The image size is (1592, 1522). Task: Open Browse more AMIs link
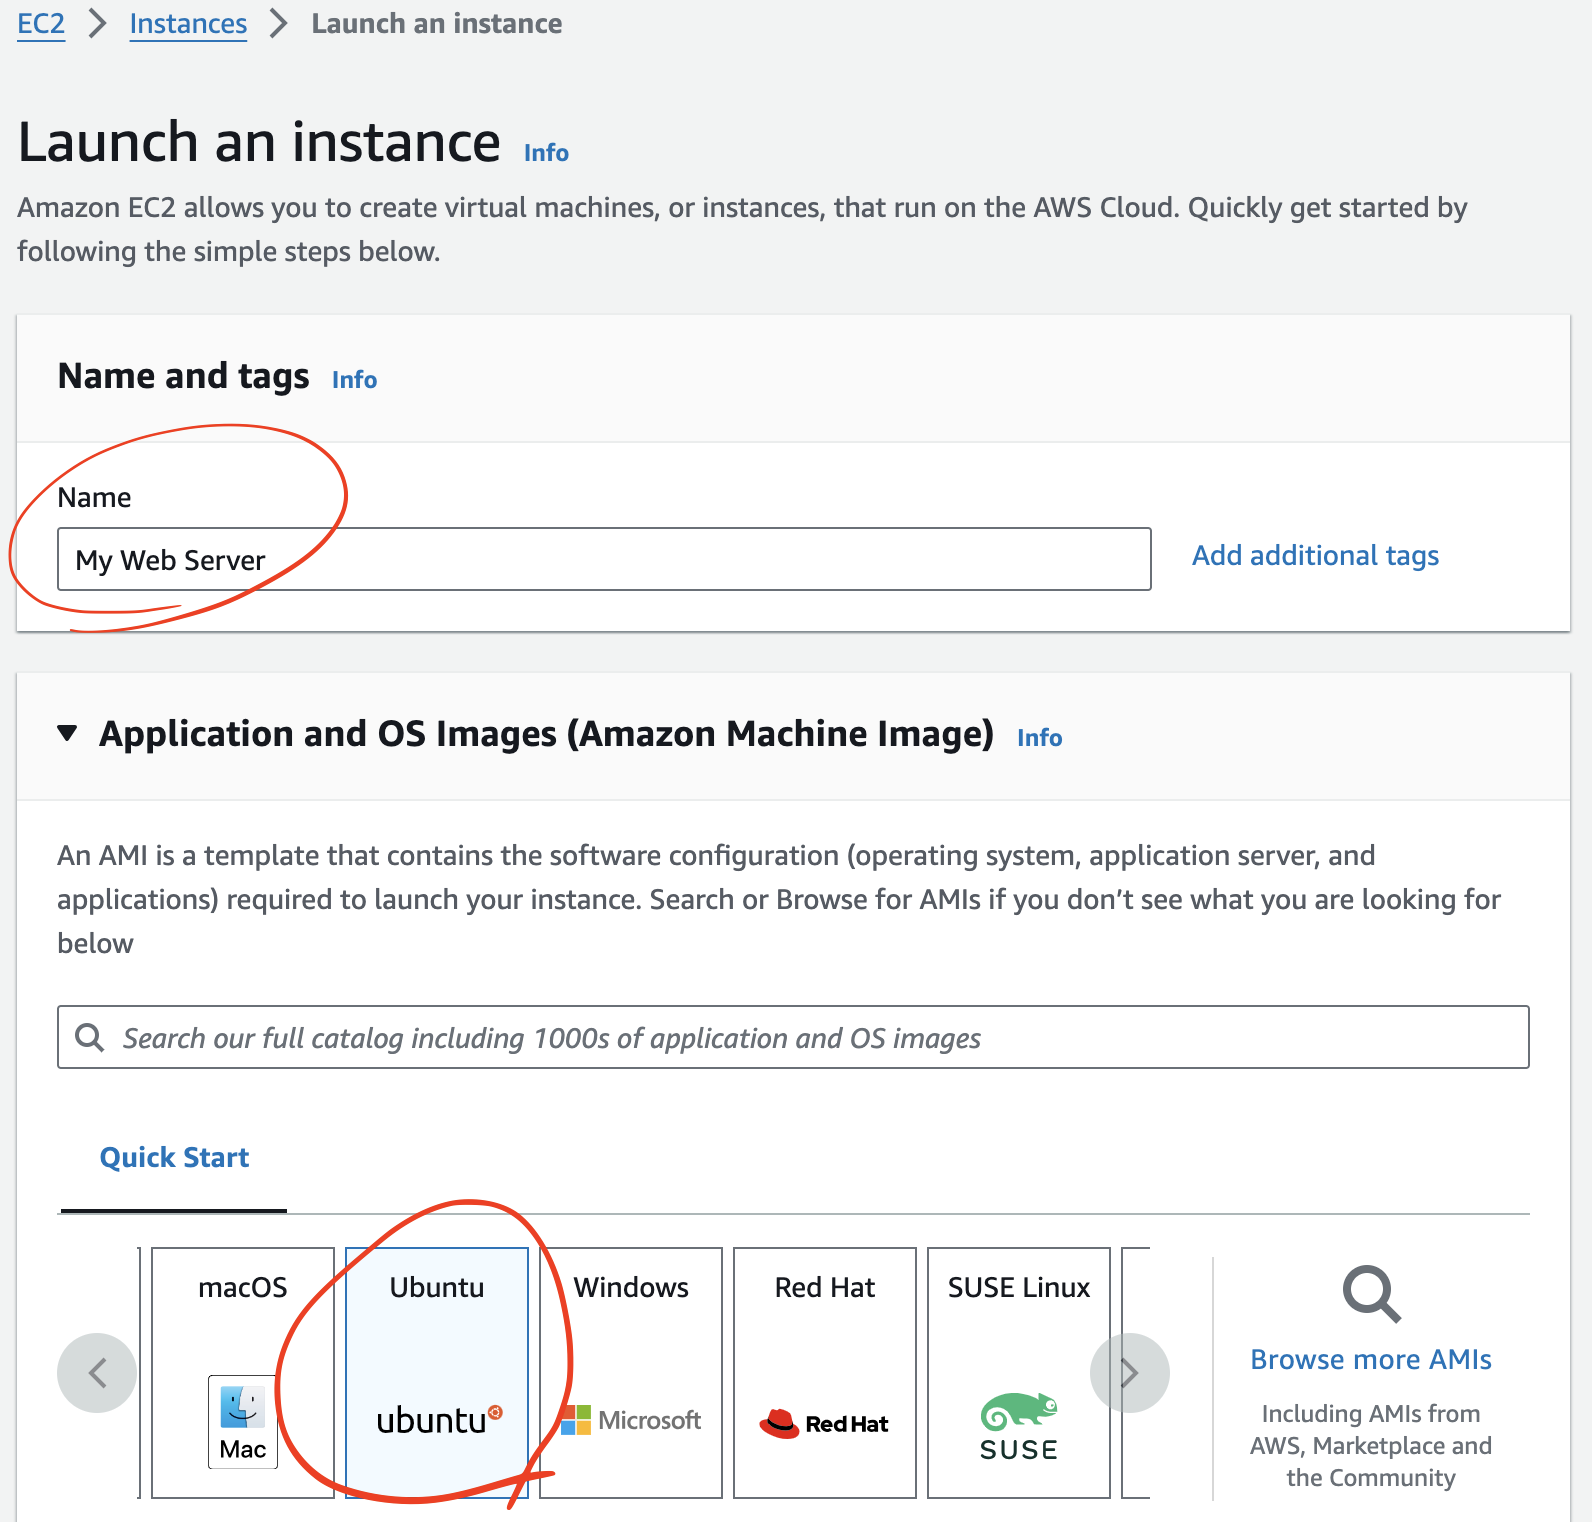(x=1370, y=1360)
